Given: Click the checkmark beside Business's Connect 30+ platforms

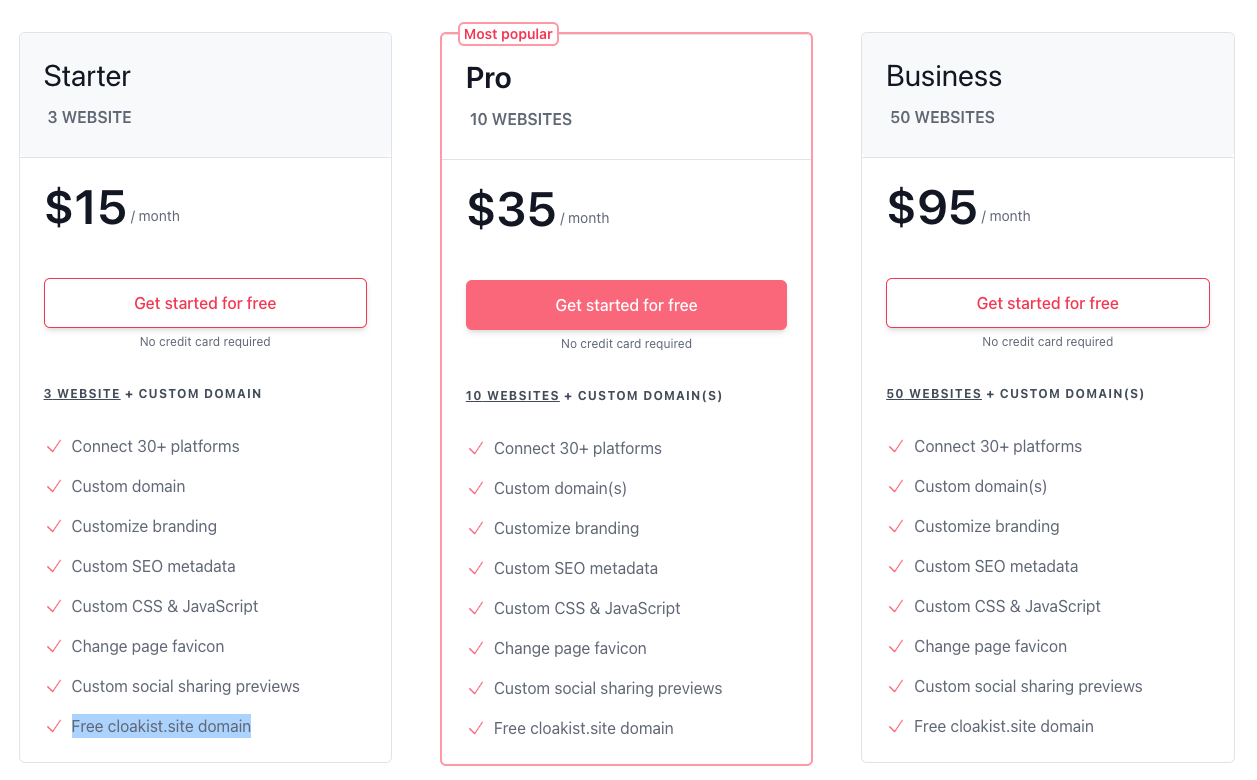Looking at the screenshot, I should pyautogui.click(x=896, y=447).
